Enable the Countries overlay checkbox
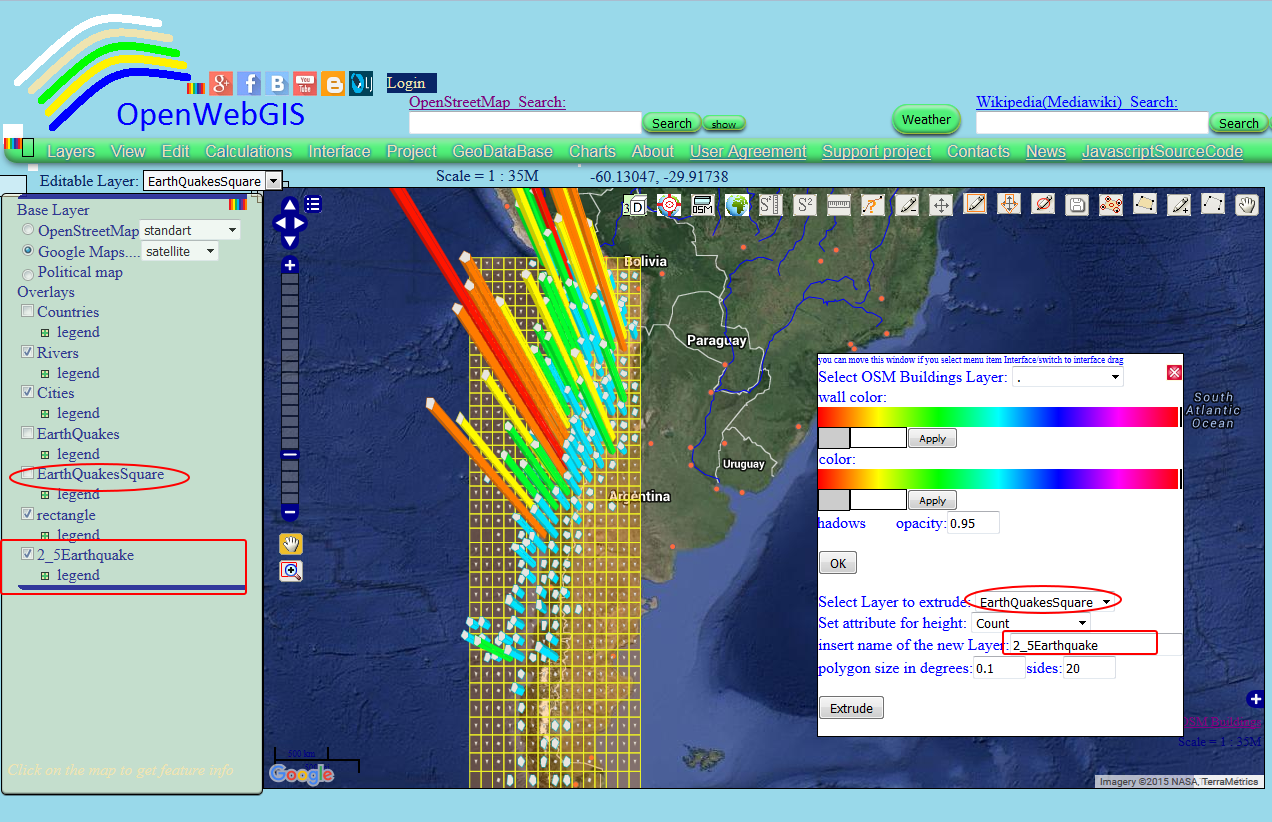1272x822 pixels. [26, 311]
